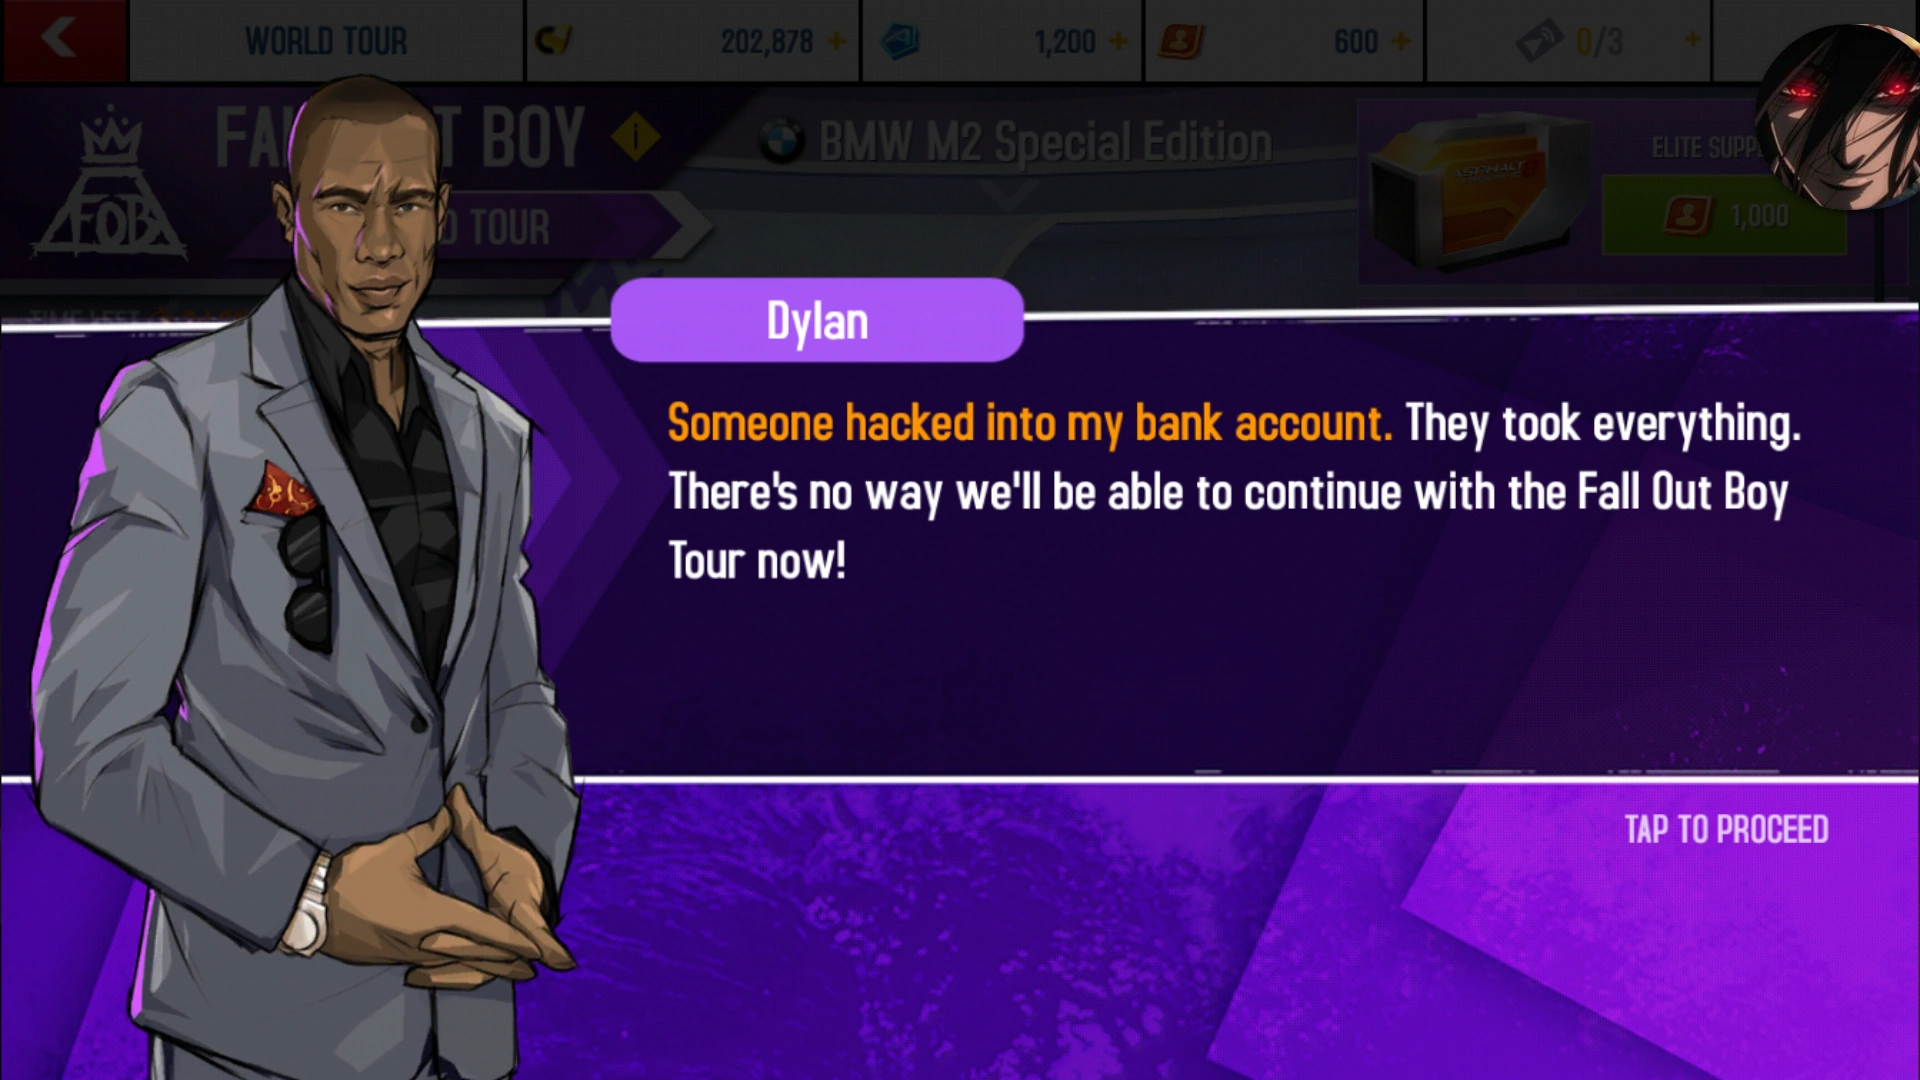Viewport: 1920px width, 1080px height.
Task: Tap the Dylan speaker name tag
Action: 817,320
